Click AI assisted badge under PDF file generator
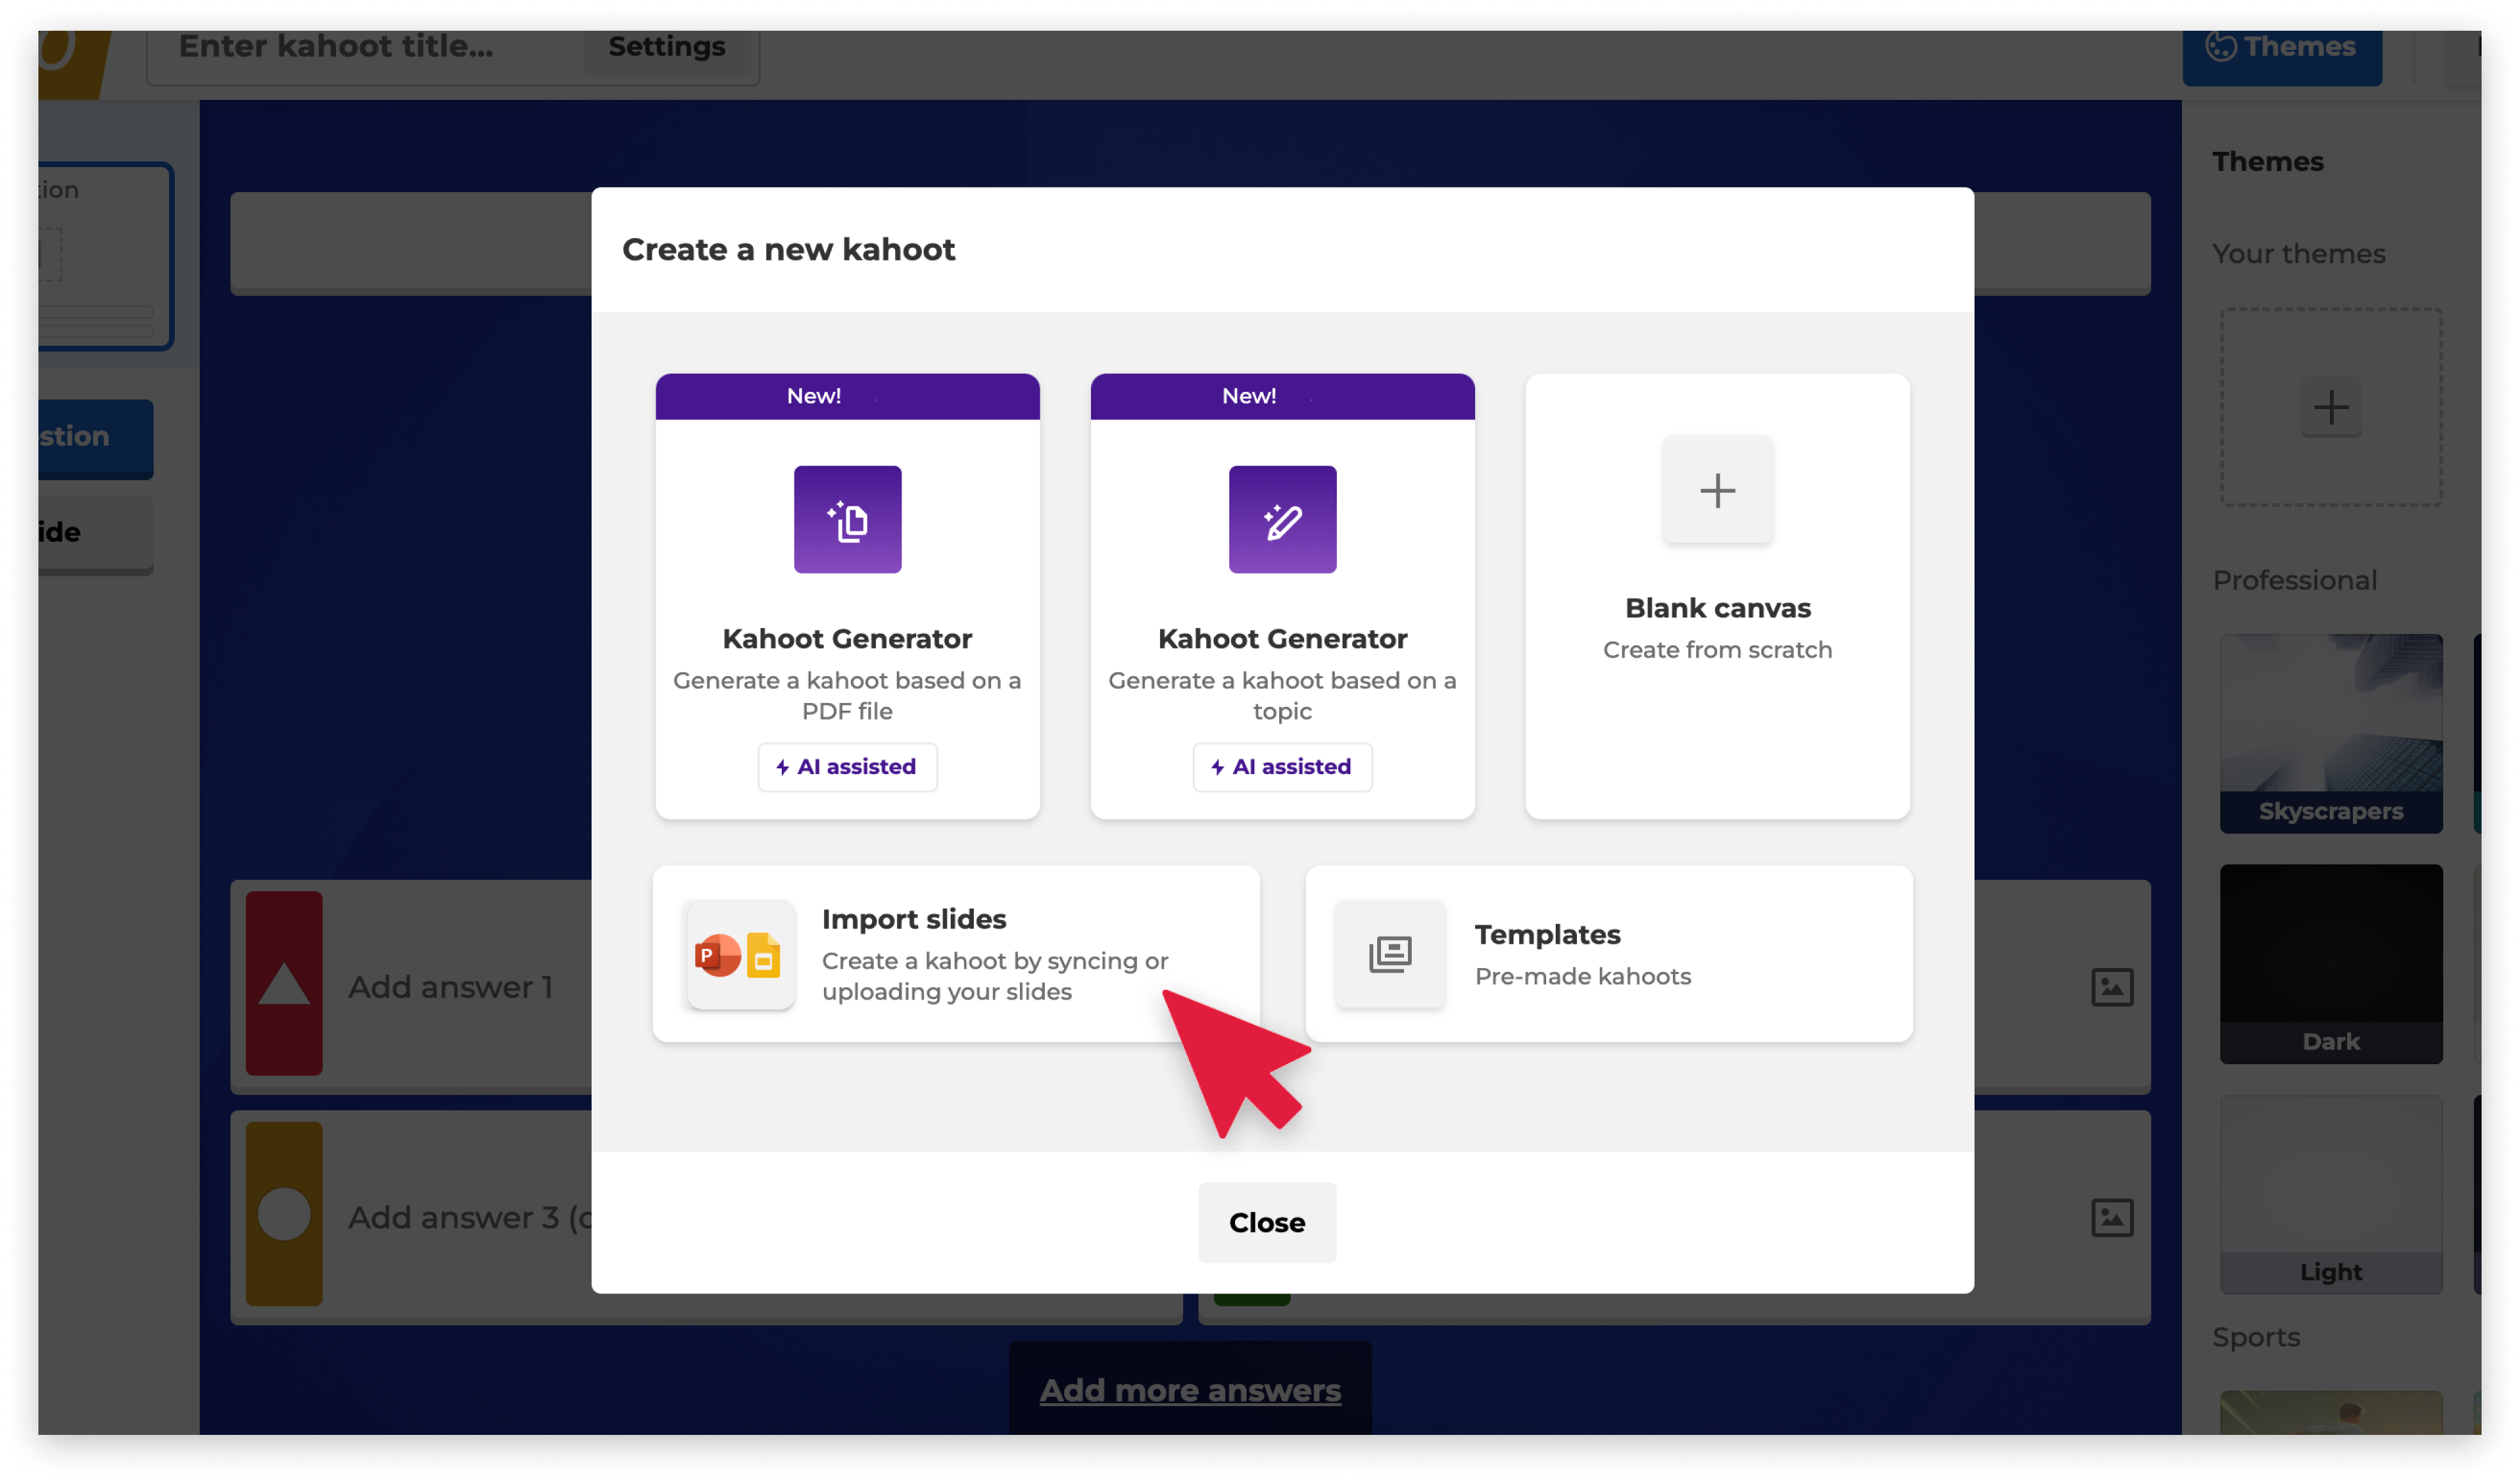2520x1481 pixels. [847, 767]
